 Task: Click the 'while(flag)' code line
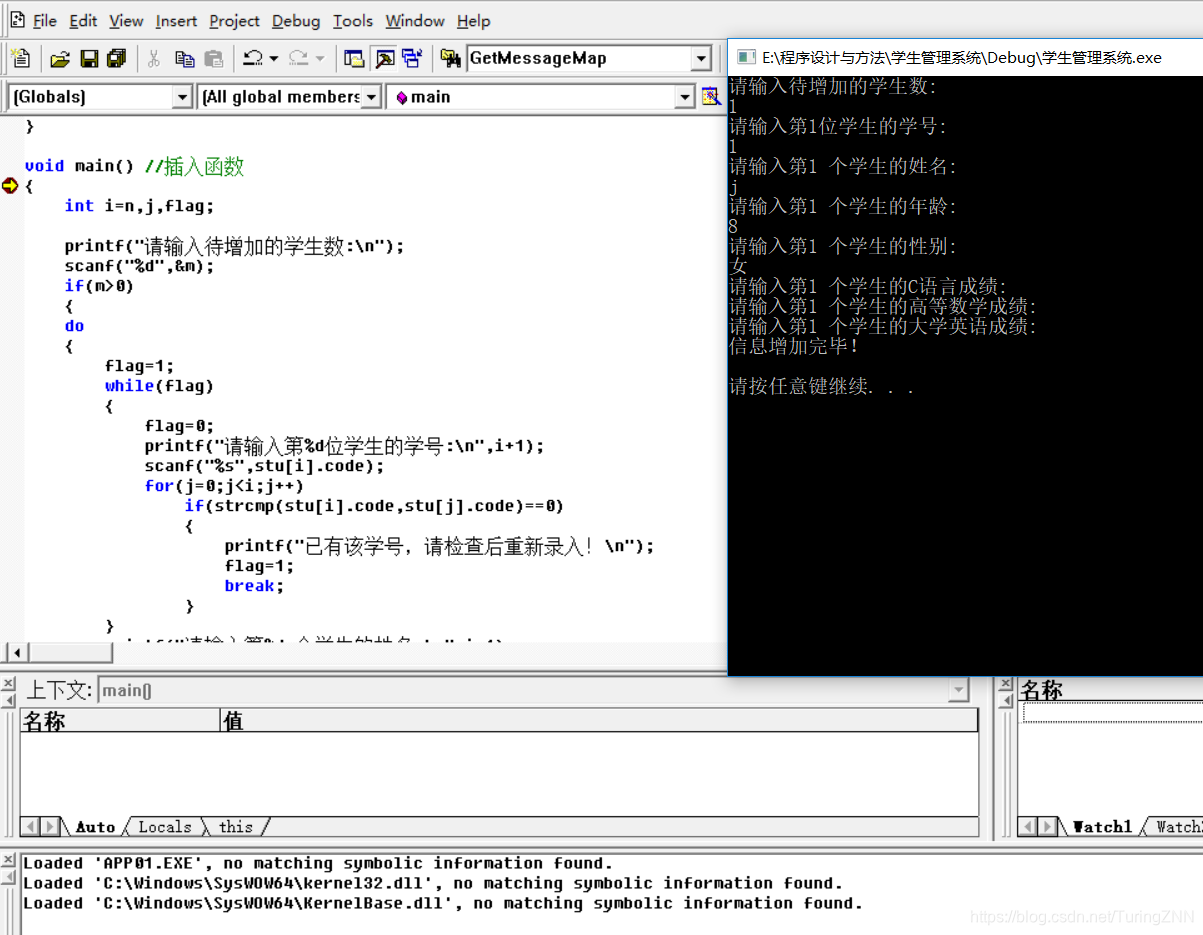point(159,386)
